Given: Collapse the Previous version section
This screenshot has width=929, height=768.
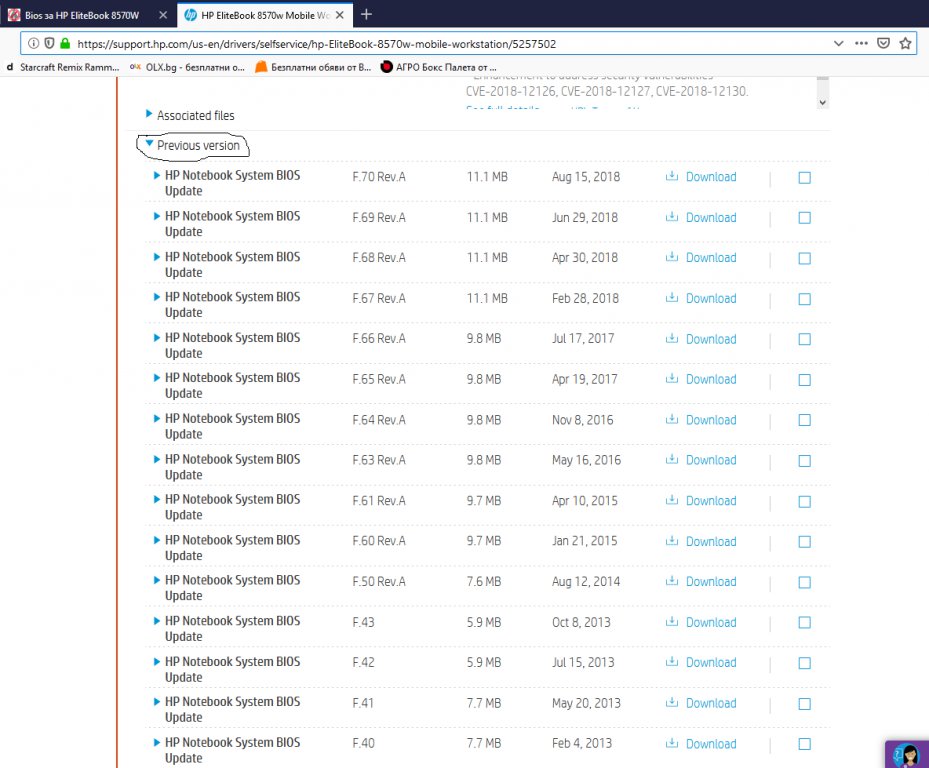Looking at the screenshot, I should tap(150, 145).
